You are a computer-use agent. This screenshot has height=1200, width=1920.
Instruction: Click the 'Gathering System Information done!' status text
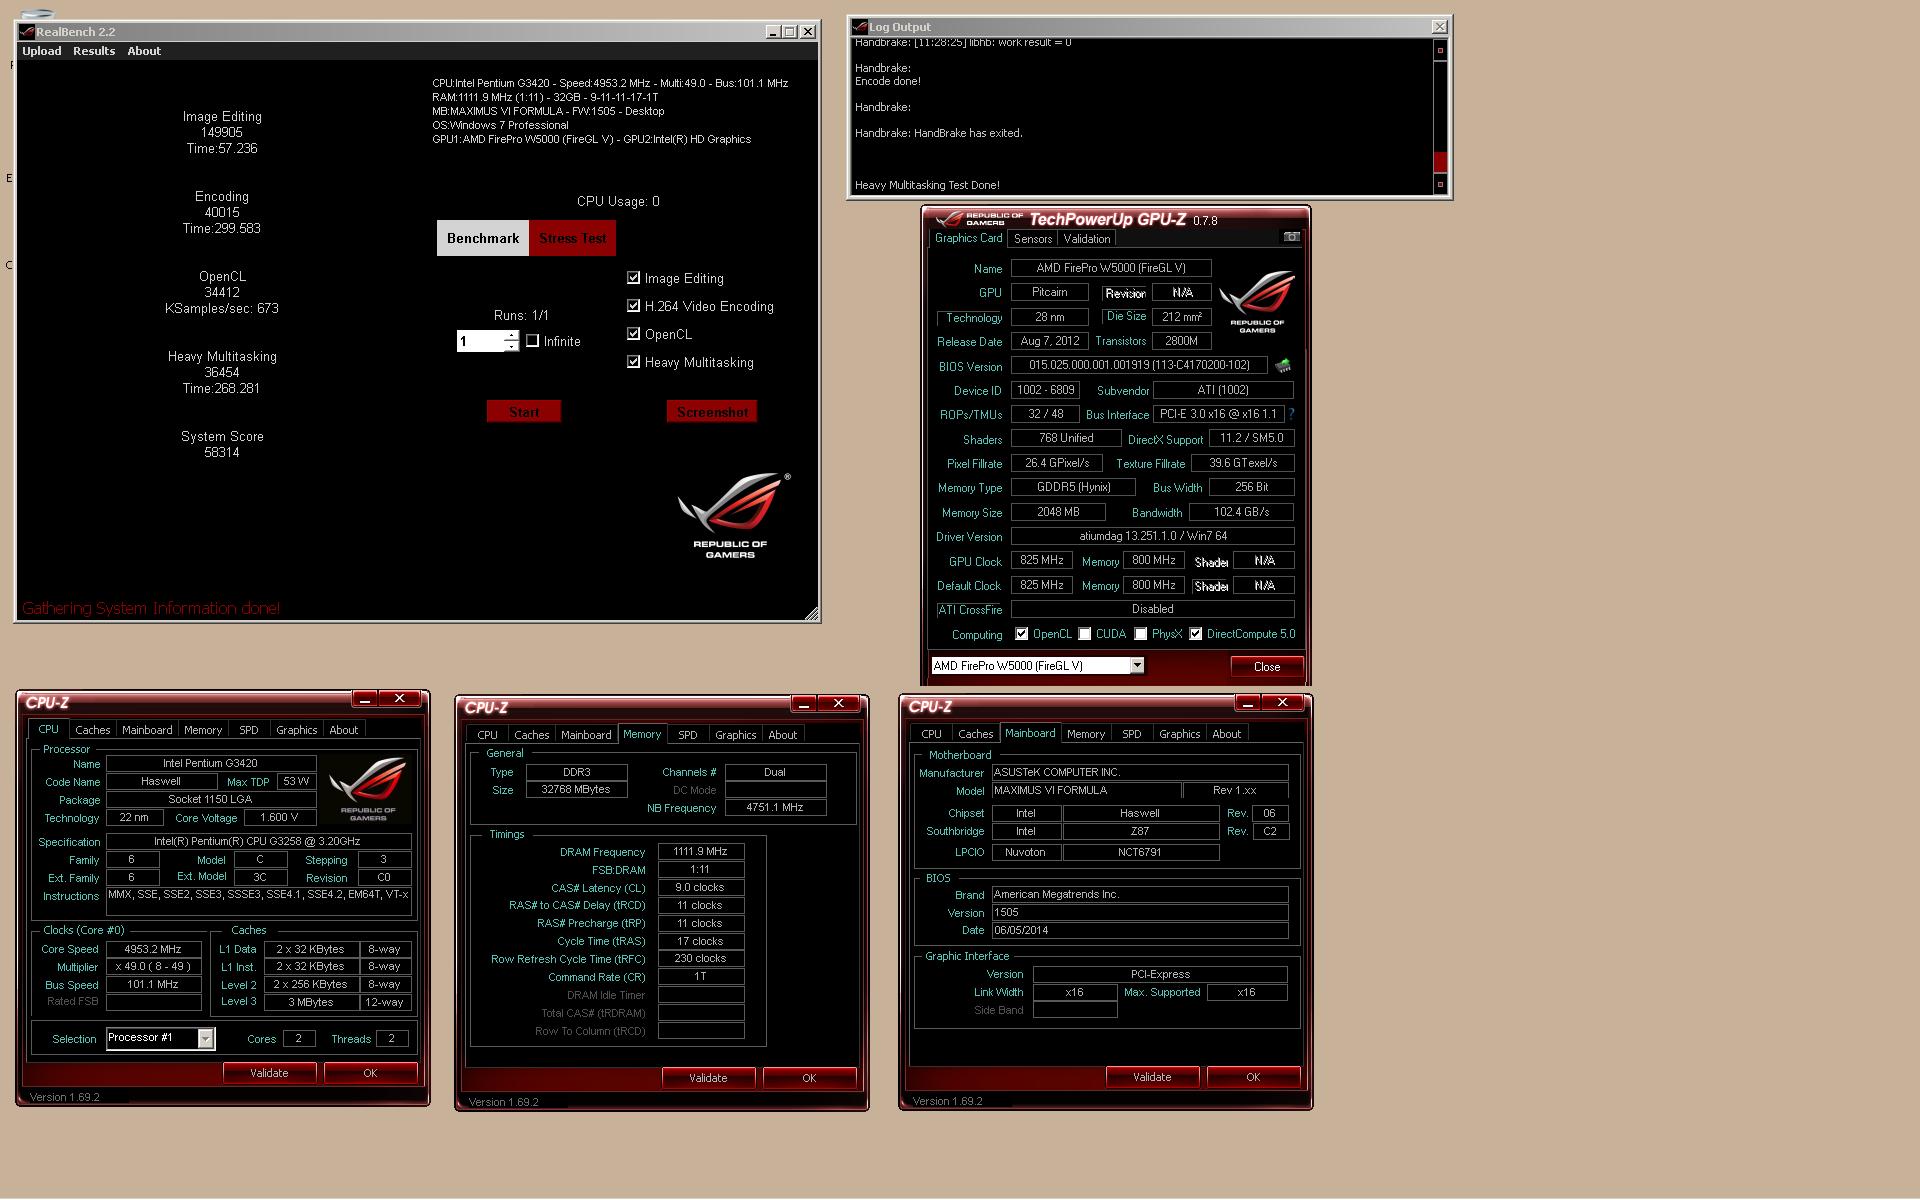pyautogui.click(x=151, y=608)
